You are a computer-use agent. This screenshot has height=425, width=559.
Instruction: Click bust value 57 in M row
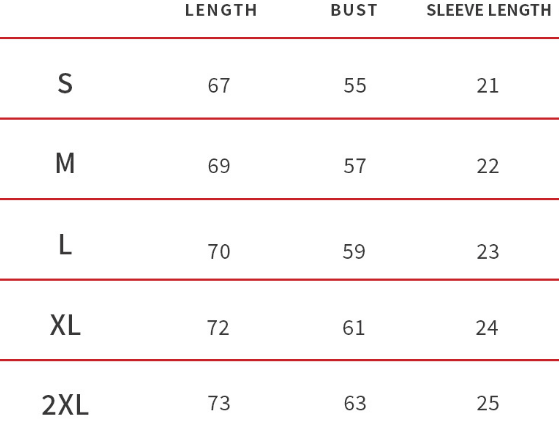[x=355, y=166]
